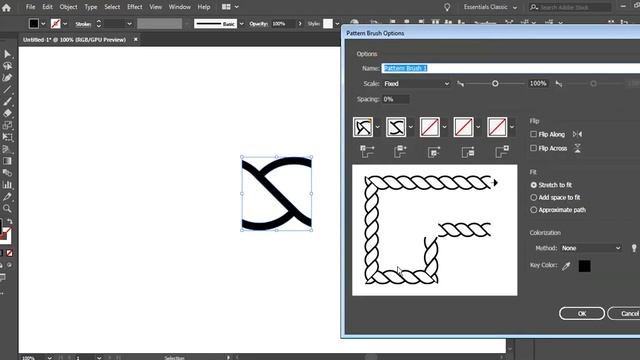This screenshot has width=640, height=360.
Task: Select the Paintbrush tool
Action: tap(7, 101)
